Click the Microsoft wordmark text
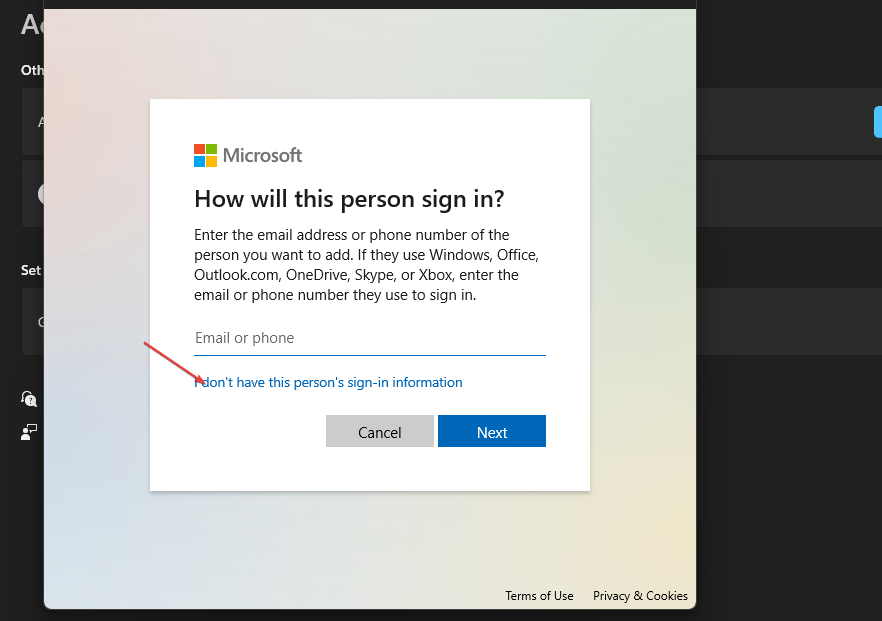The image size is (882, 621). (x=262, y=155)
